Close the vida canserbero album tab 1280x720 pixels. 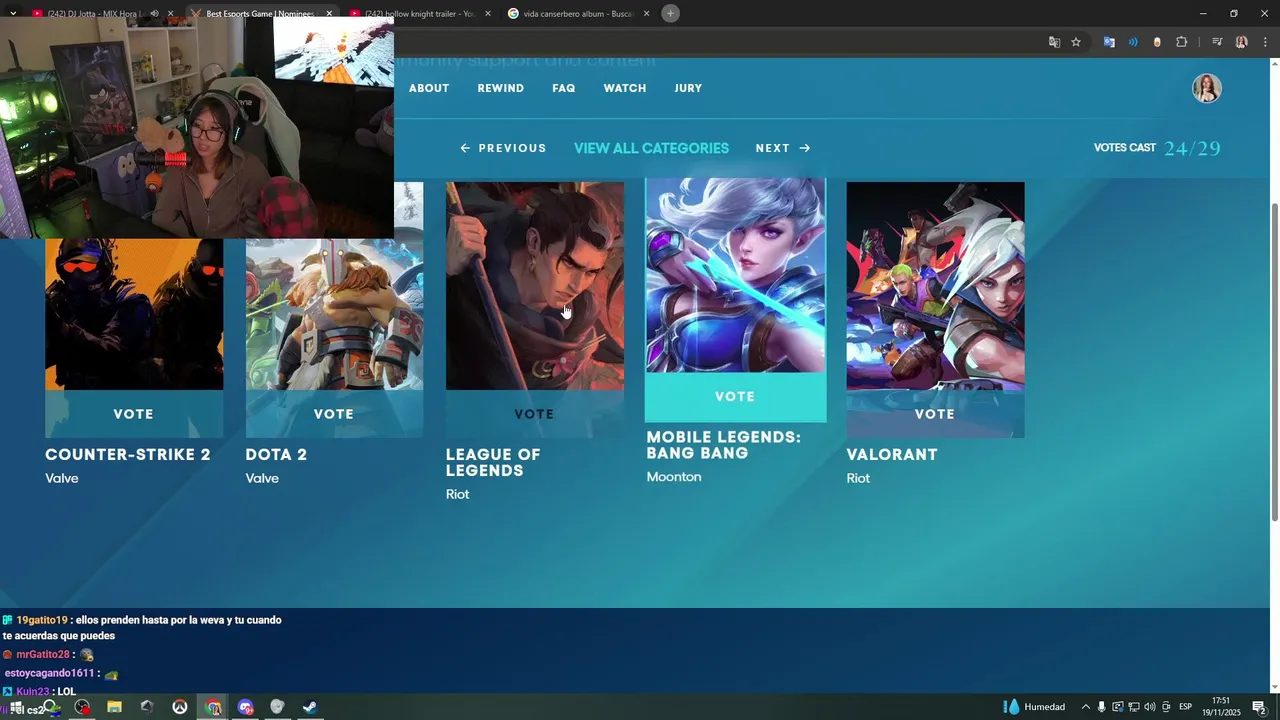646,14
